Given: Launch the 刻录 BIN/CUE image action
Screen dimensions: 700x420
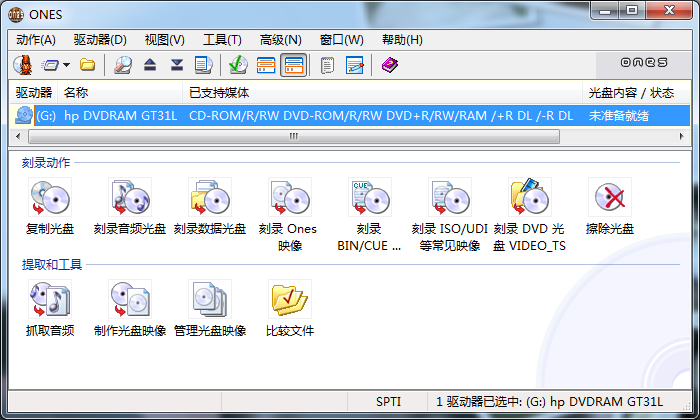Looking at the screenshot, I should pos(369,214).
